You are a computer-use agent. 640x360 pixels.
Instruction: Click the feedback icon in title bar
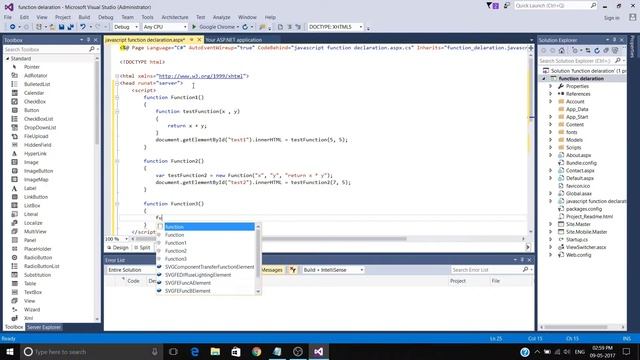tap(507, 6)
